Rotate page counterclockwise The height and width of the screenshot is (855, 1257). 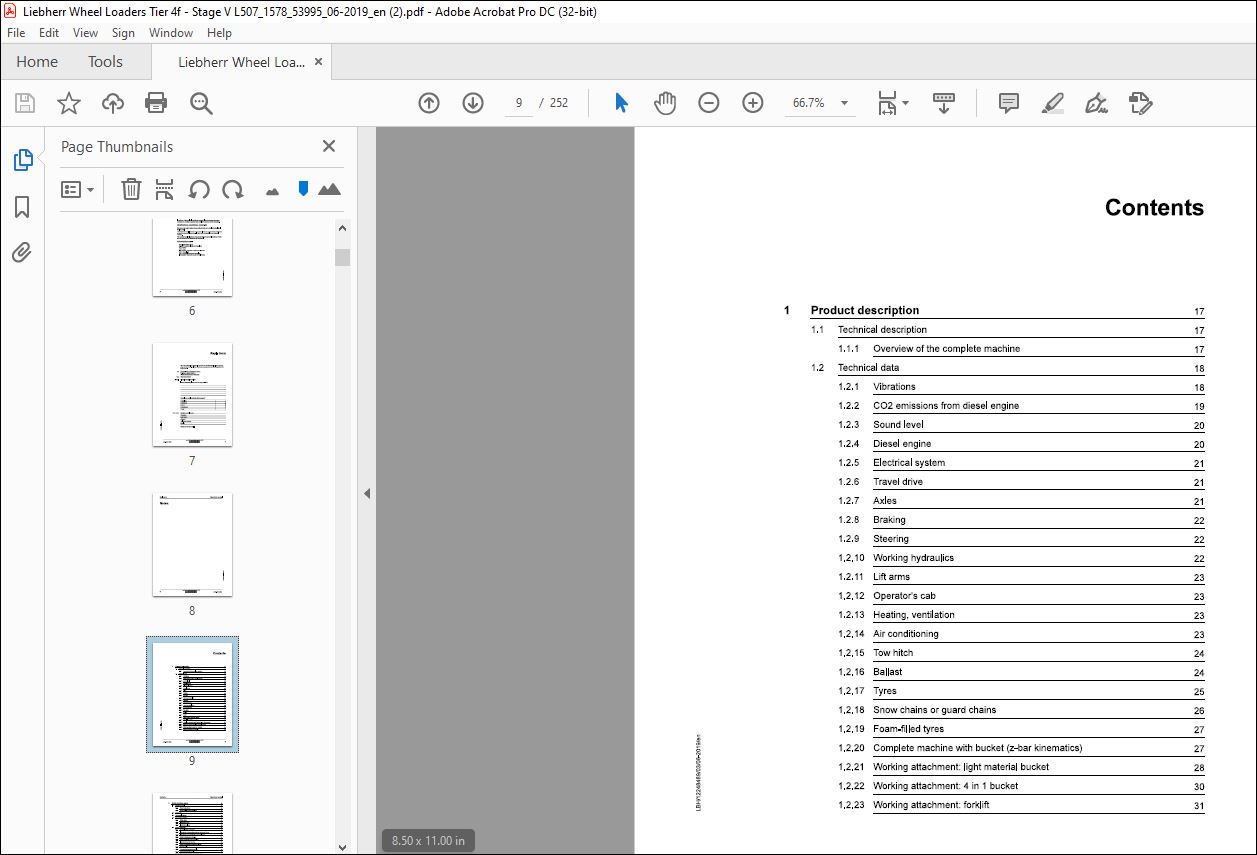(199, 189)
